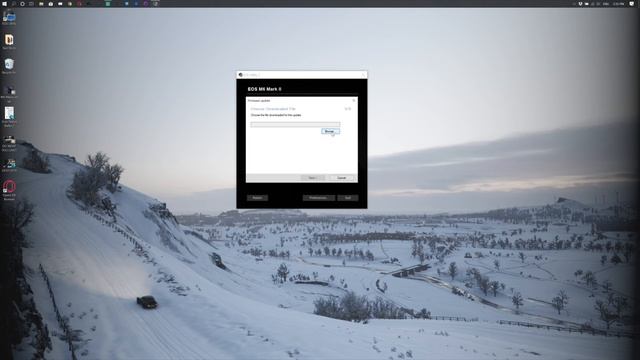This screenshot has height=360, width=640.
Task: Open File Explorer from the taskbar
Action: (x=41, y=4)
